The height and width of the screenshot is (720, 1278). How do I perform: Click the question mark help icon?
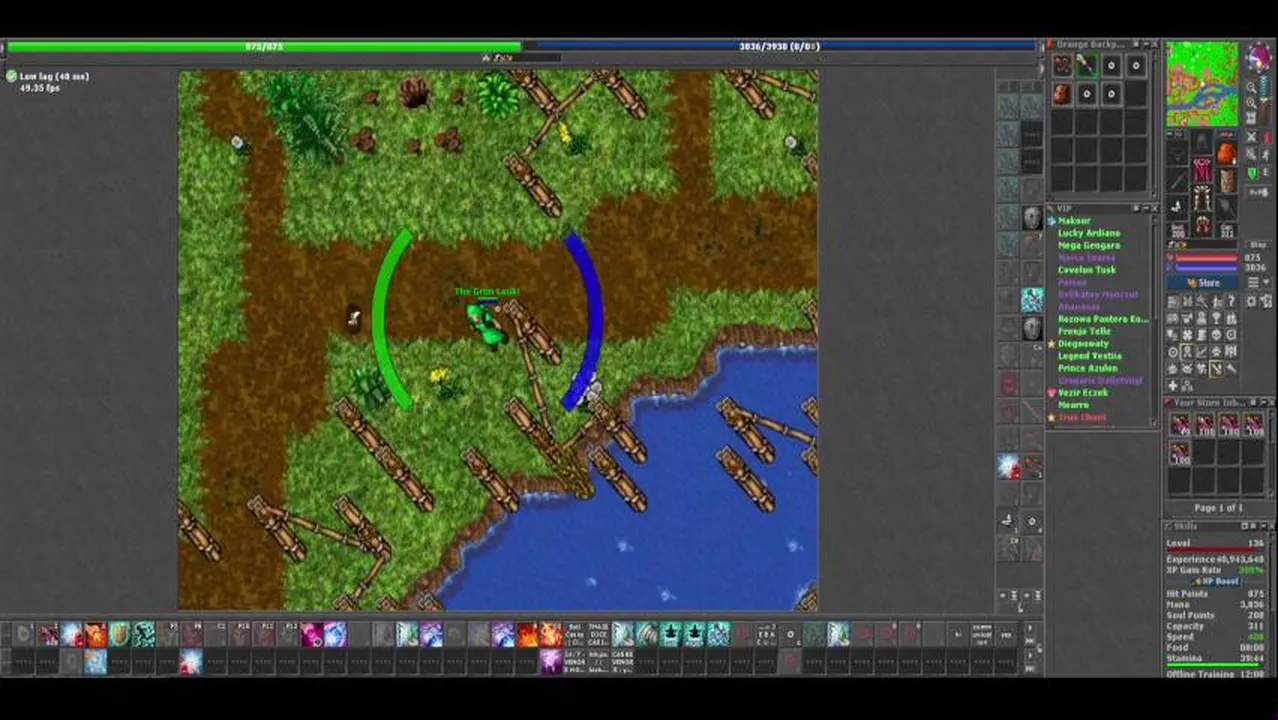tap(1231, 300)
